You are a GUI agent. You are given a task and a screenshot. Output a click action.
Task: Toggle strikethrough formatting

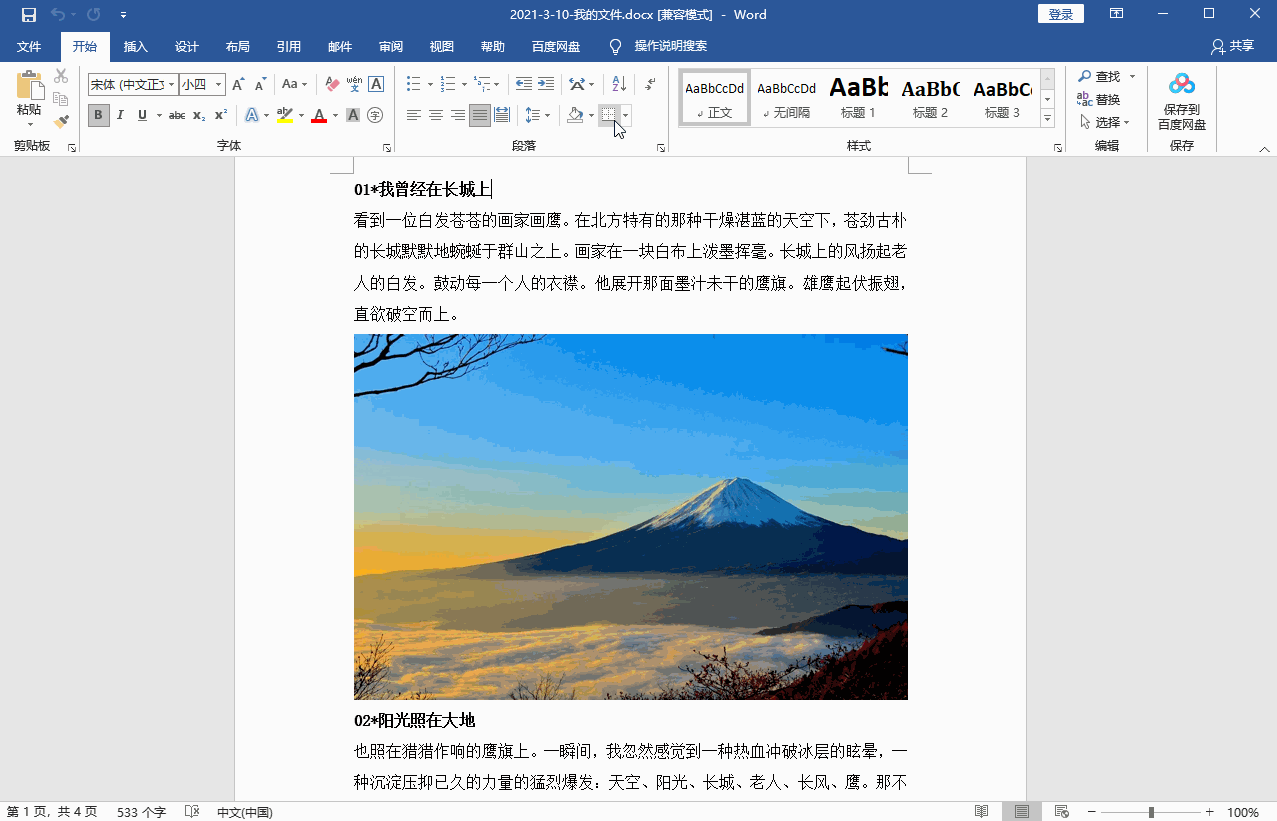178,115
